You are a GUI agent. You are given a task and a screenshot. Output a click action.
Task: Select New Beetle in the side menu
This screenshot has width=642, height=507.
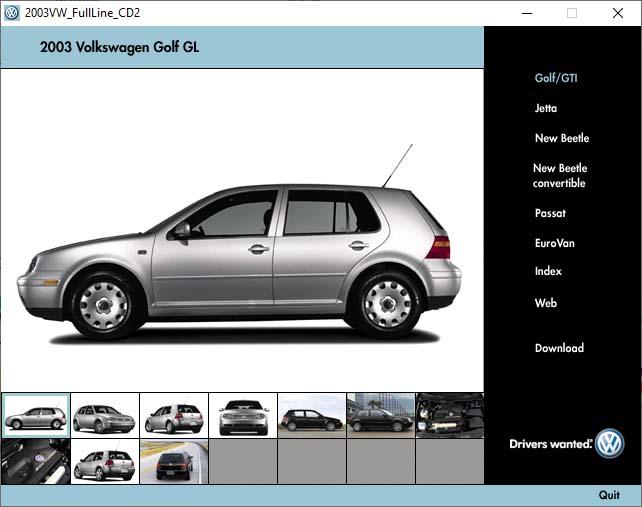562,138
